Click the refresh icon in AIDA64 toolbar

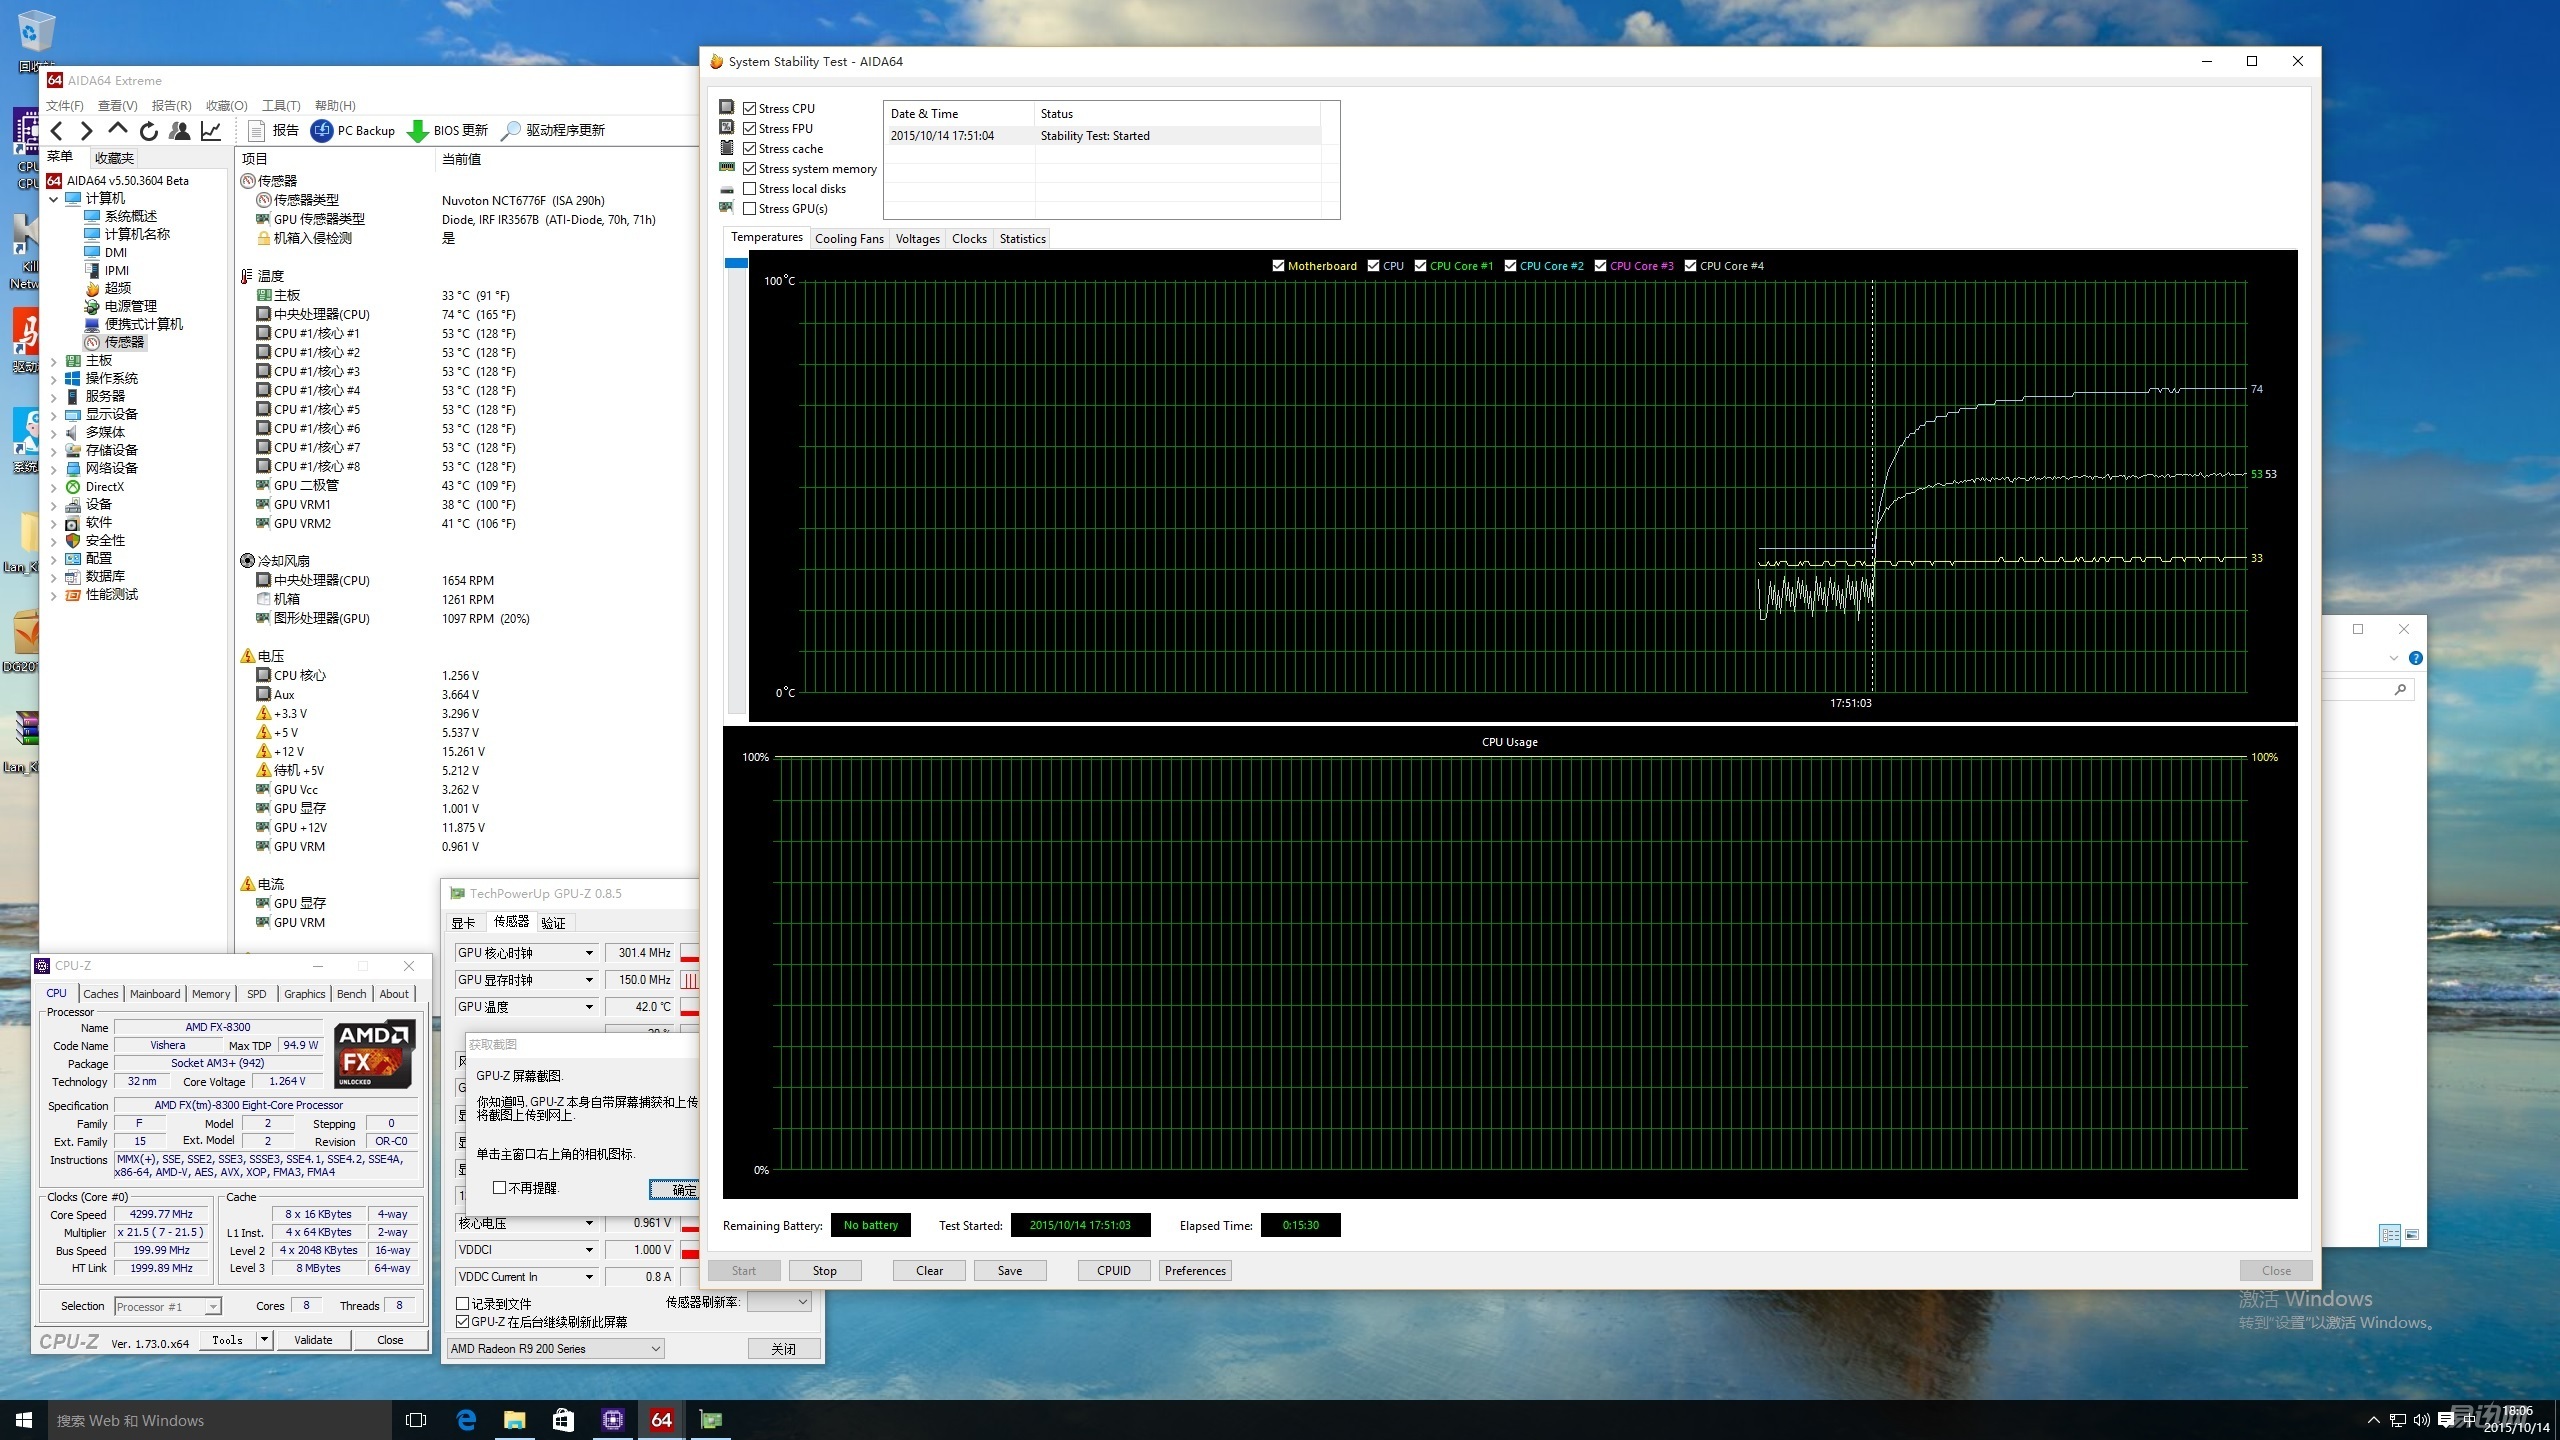[149, 131]
